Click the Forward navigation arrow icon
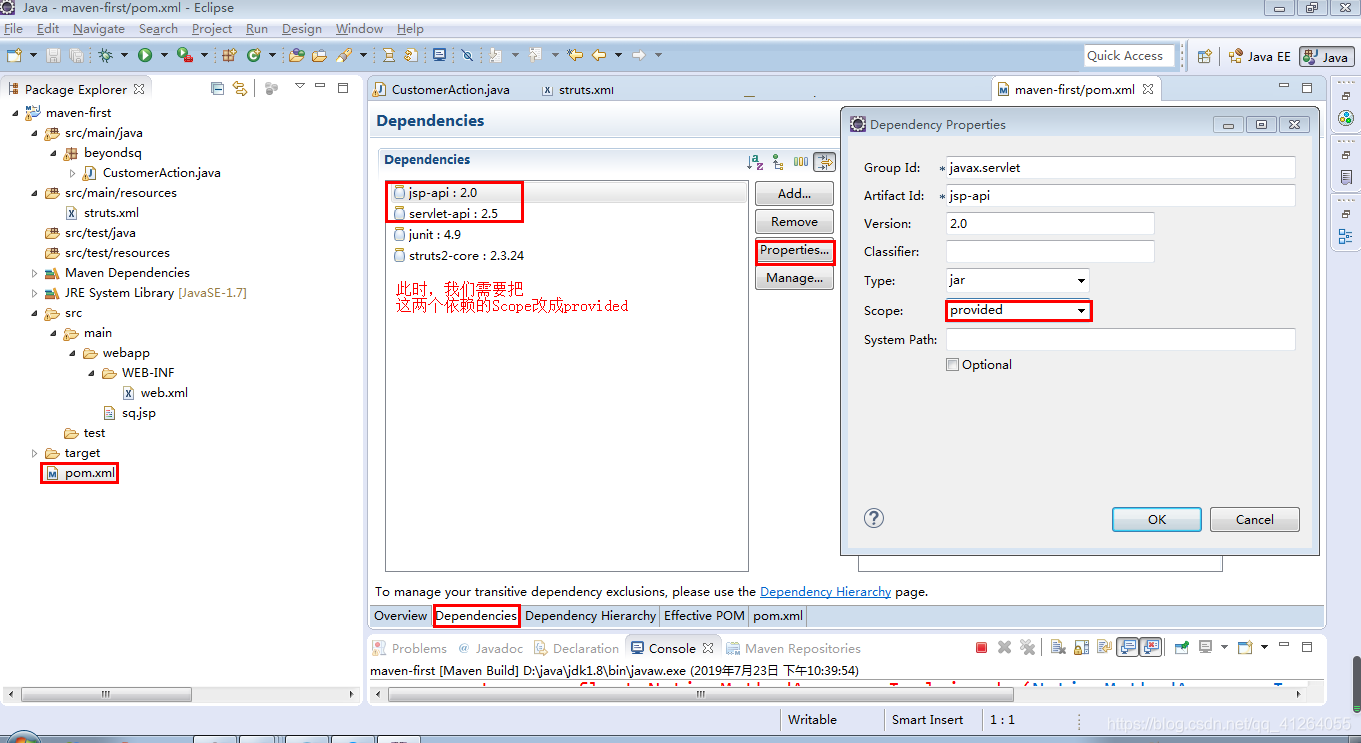1361x743 pixels. [x=639, y=55]
